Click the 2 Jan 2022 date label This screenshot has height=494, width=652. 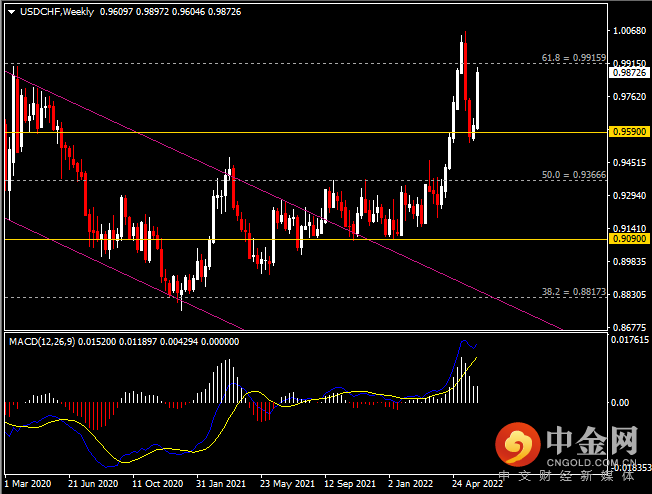pos(410,484)
